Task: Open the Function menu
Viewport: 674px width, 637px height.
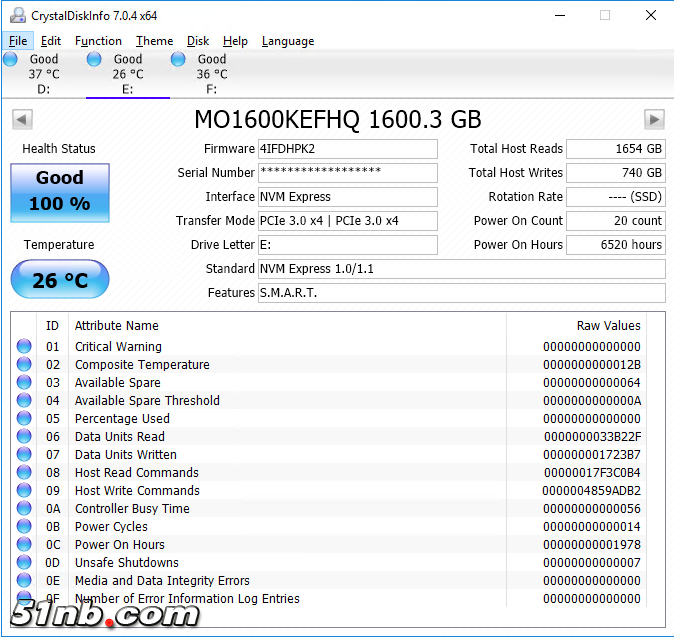Action: tap(98, 41)
